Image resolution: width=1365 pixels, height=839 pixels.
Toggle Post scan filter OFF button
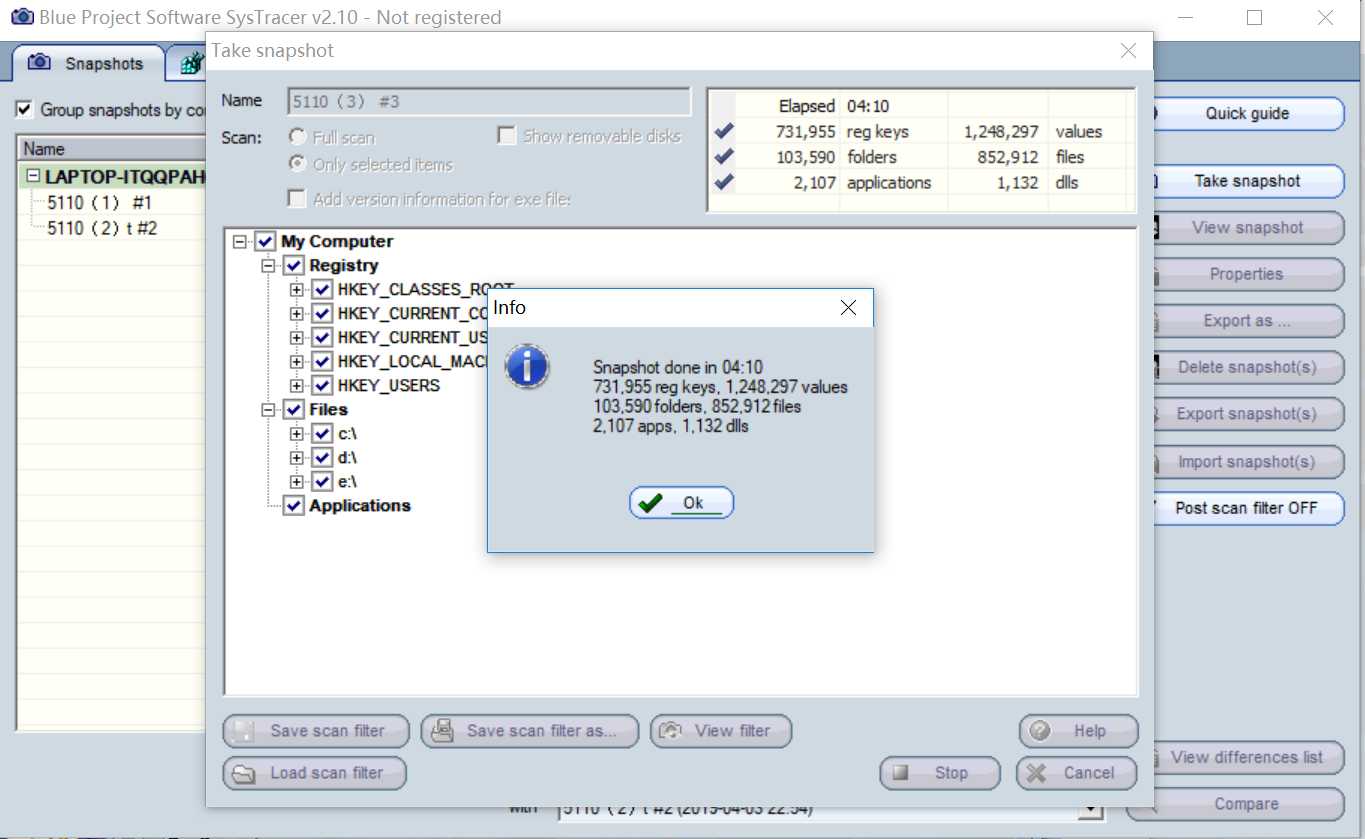pyautogui.click(x=1247, y=508)
